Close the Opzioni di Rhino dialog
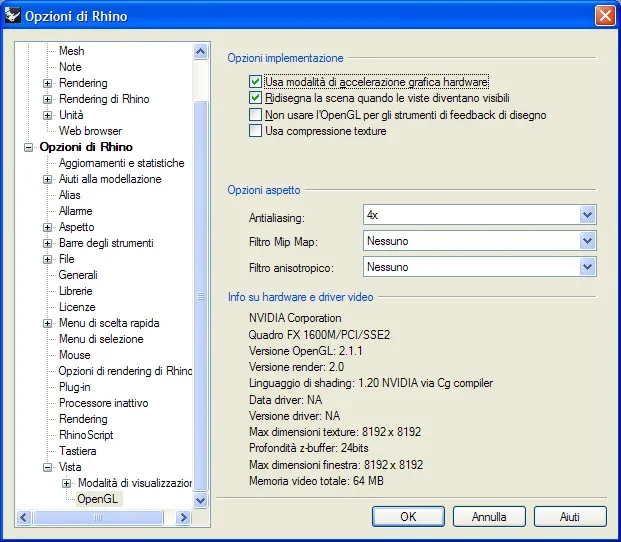Image resolution: width=621 pixels, height=542 pixels. pos(604,16)
